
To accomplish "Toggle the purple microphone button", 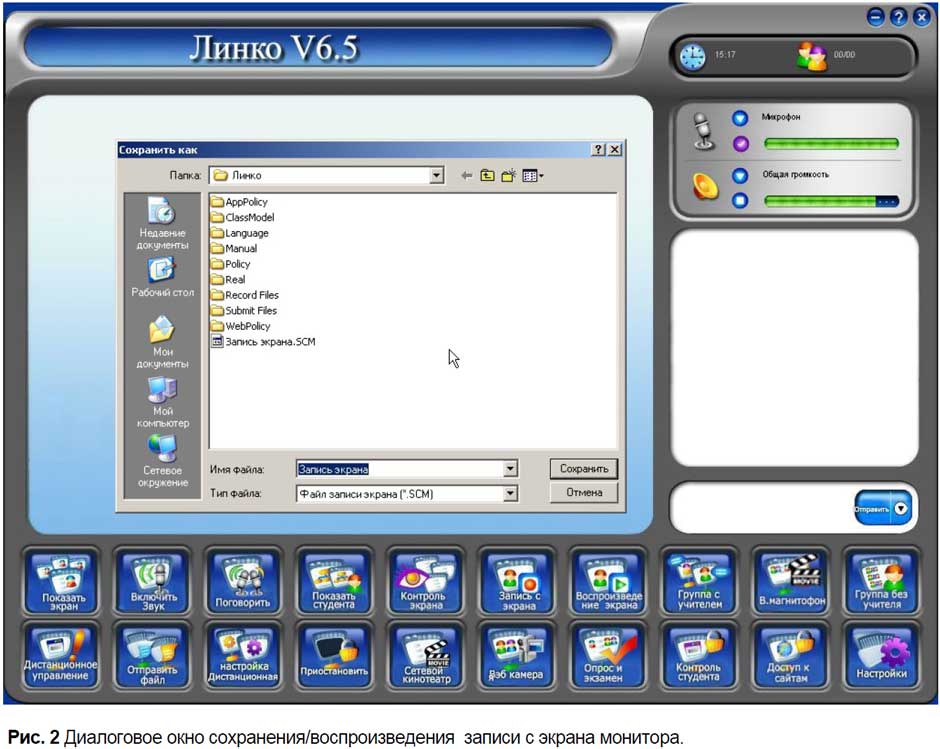I will pos(740,144).
